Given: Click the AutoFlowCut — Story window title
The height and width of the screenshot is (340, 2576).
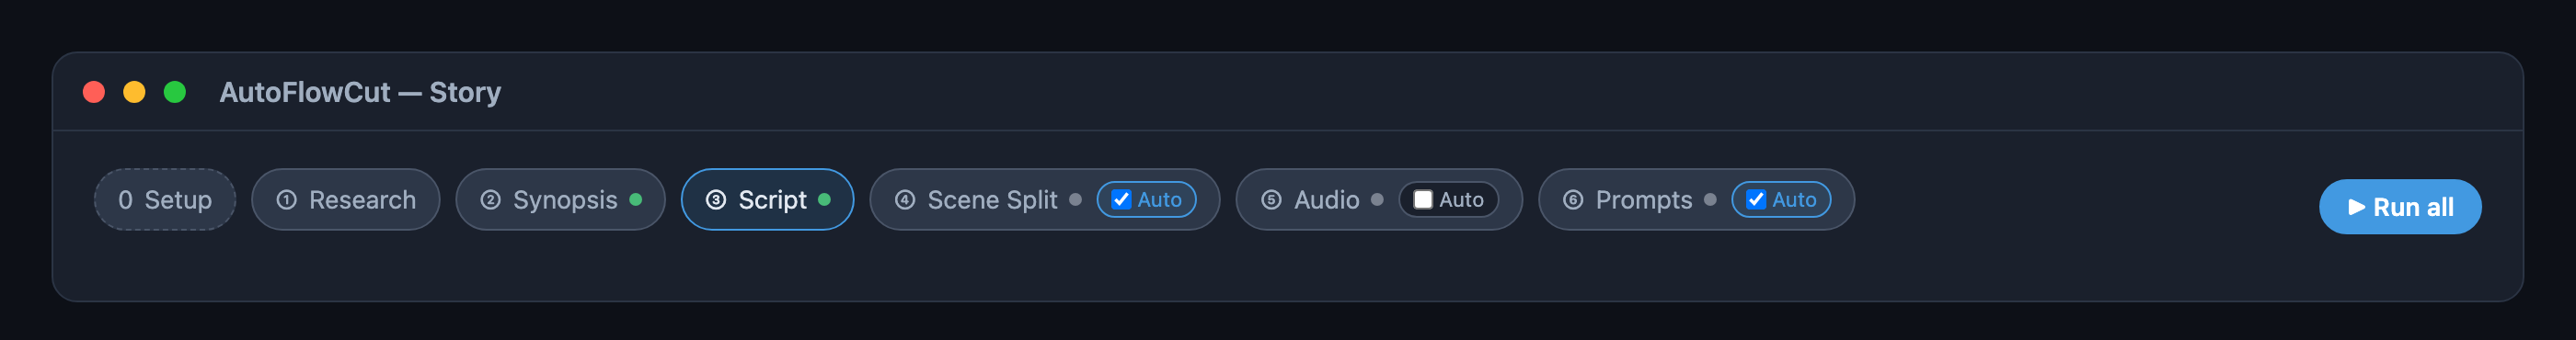Looking at the screenshot, I should point(360,92).
